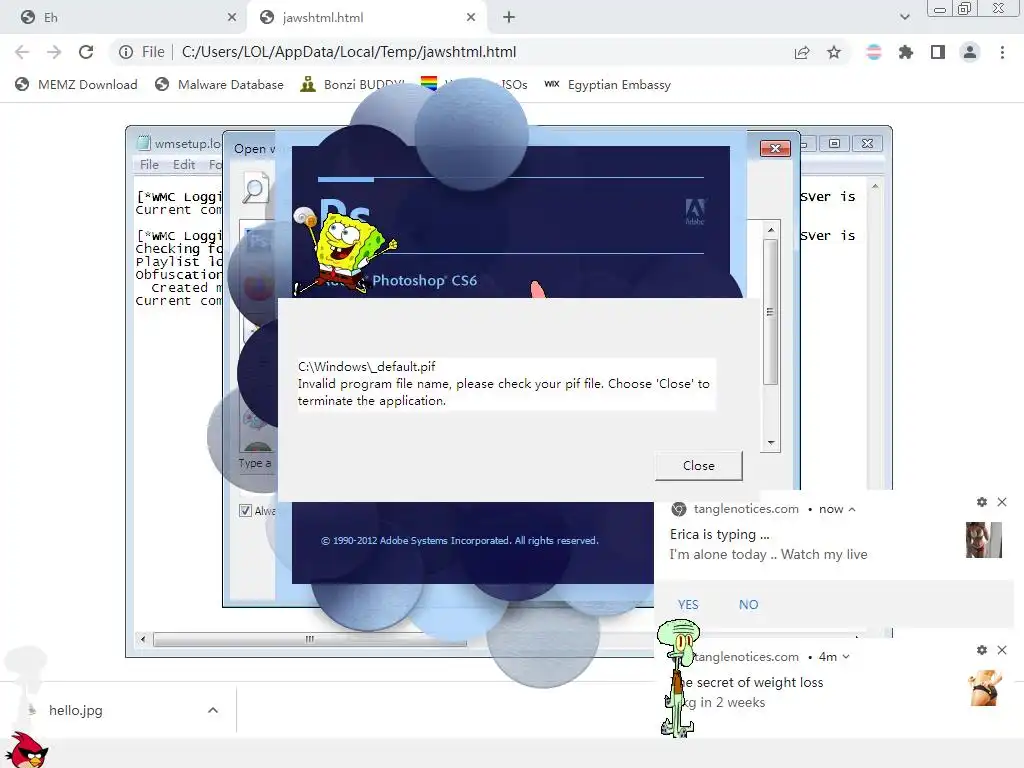Open Chrome three-dot menu

coord(1002,52)
